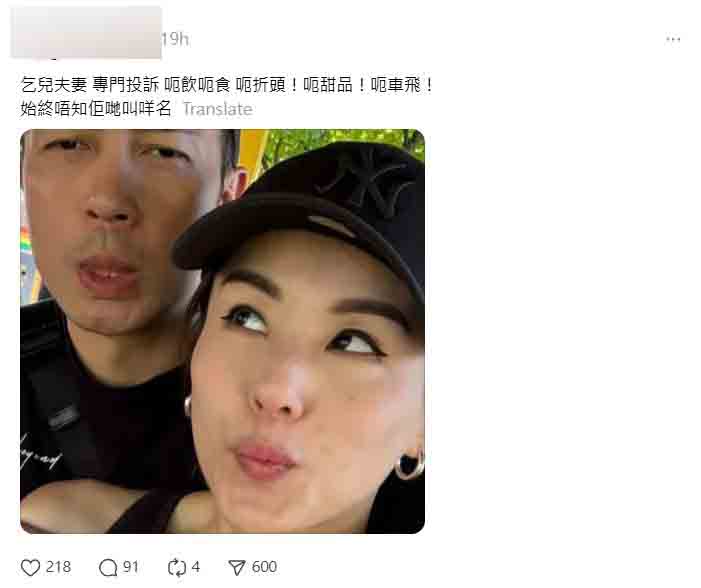Repost using the circular arrows icon
Screen dimensions: 701x588
(x=177, y=568)
